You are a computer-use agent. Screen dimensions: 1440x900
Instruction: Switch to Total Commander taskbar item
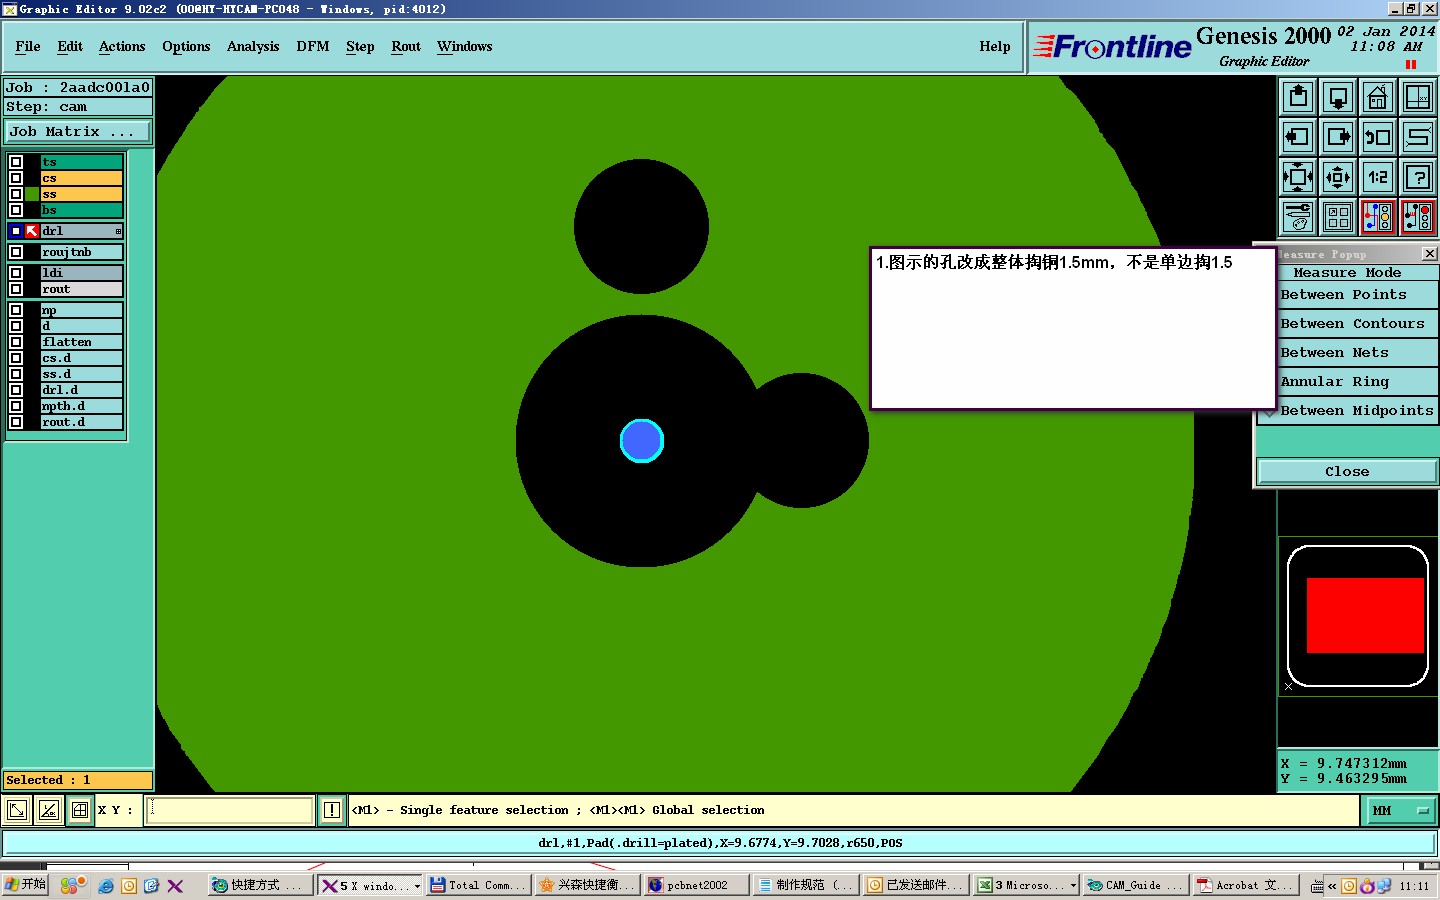(478, 886)
